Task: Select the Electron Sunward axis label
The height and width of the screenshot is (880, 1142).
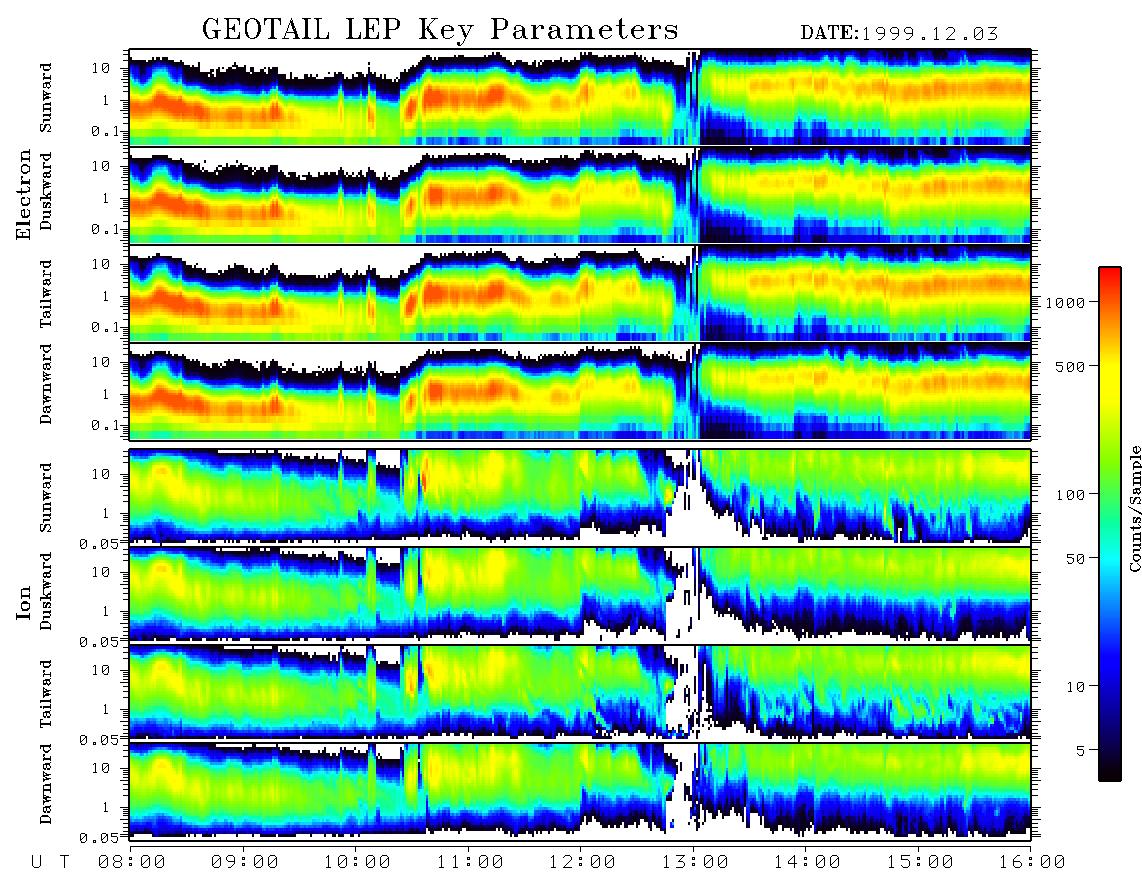Action: (46, 98)
